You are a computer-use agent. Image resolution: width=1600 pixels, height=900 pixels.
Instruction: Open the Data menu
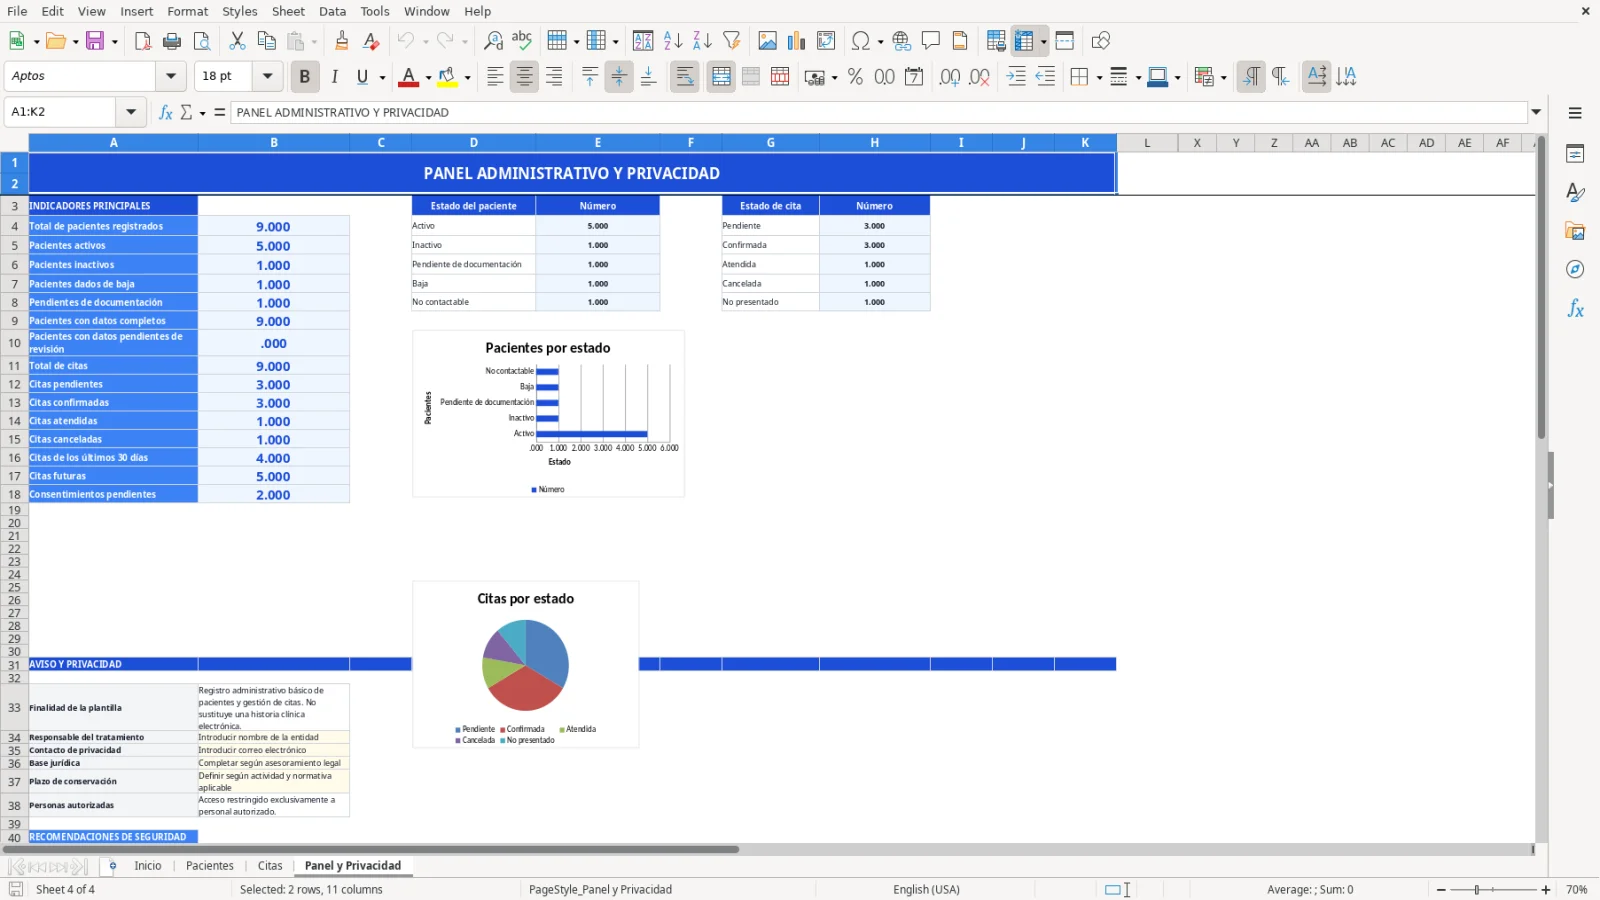click(332, 11)
